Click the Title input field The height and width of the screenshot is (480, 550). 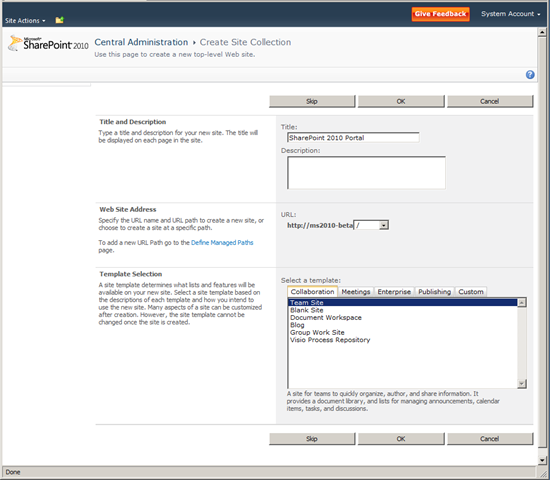(x=353, y=138)
